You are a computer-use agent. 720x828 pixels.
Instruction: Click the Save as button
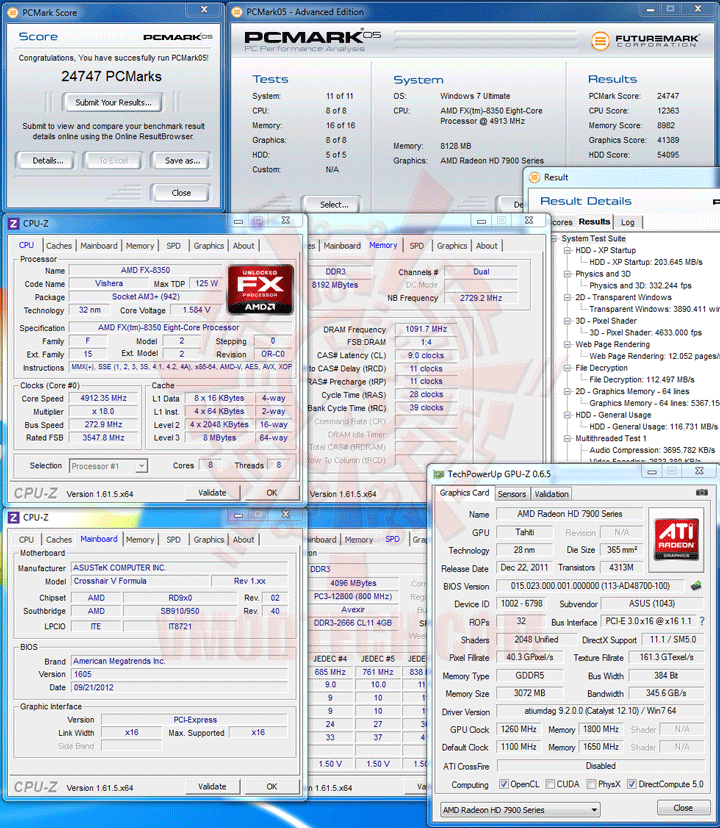pyautogui.click(x=182, y=161)
